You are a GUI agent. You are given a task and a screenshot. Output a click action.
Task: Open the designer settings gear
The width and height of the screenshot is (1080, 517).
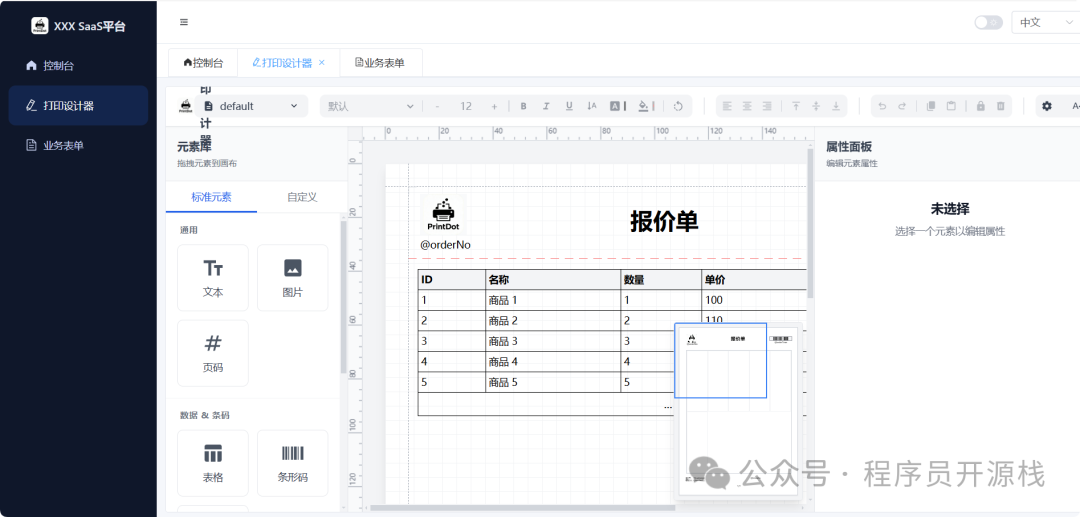click(x=1047, y=106)
